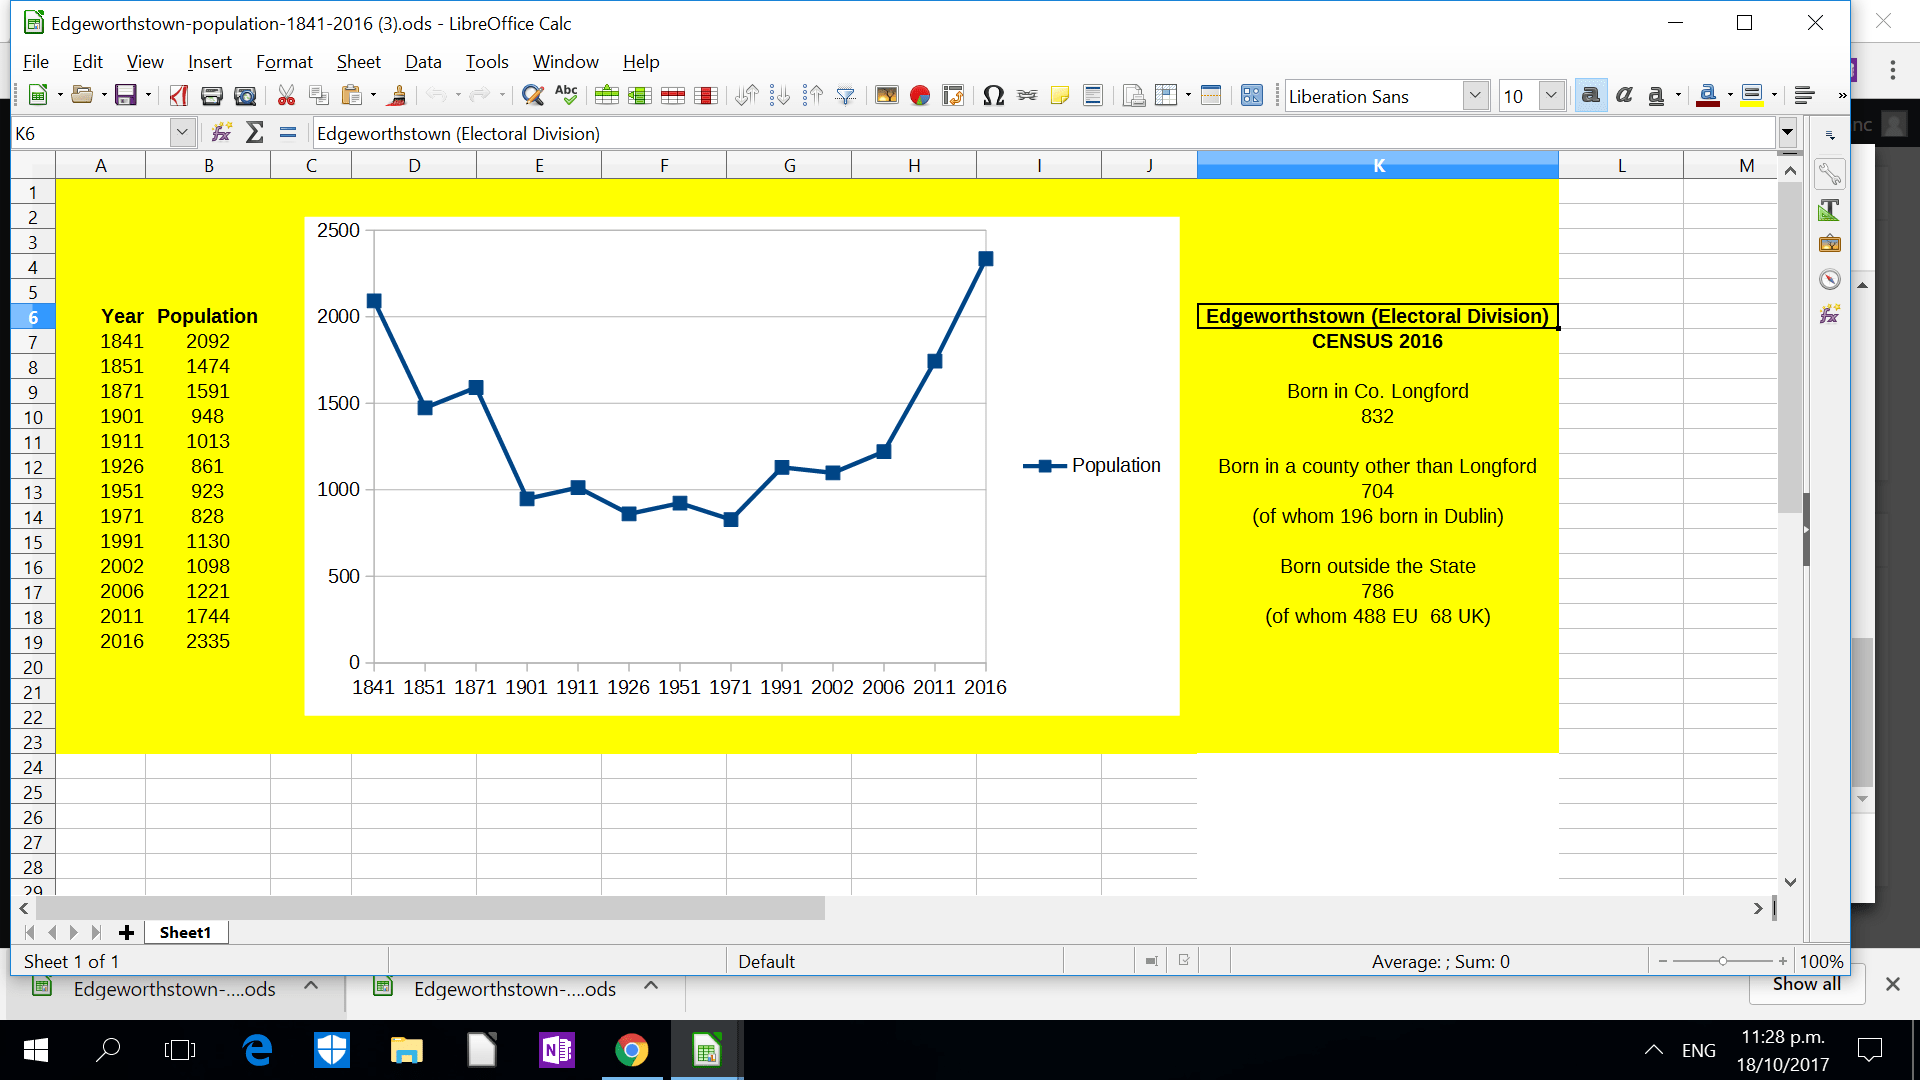
Task: Click the AutoFilter funnel icon
Action: pyautogui.click(x=846, y=96)
